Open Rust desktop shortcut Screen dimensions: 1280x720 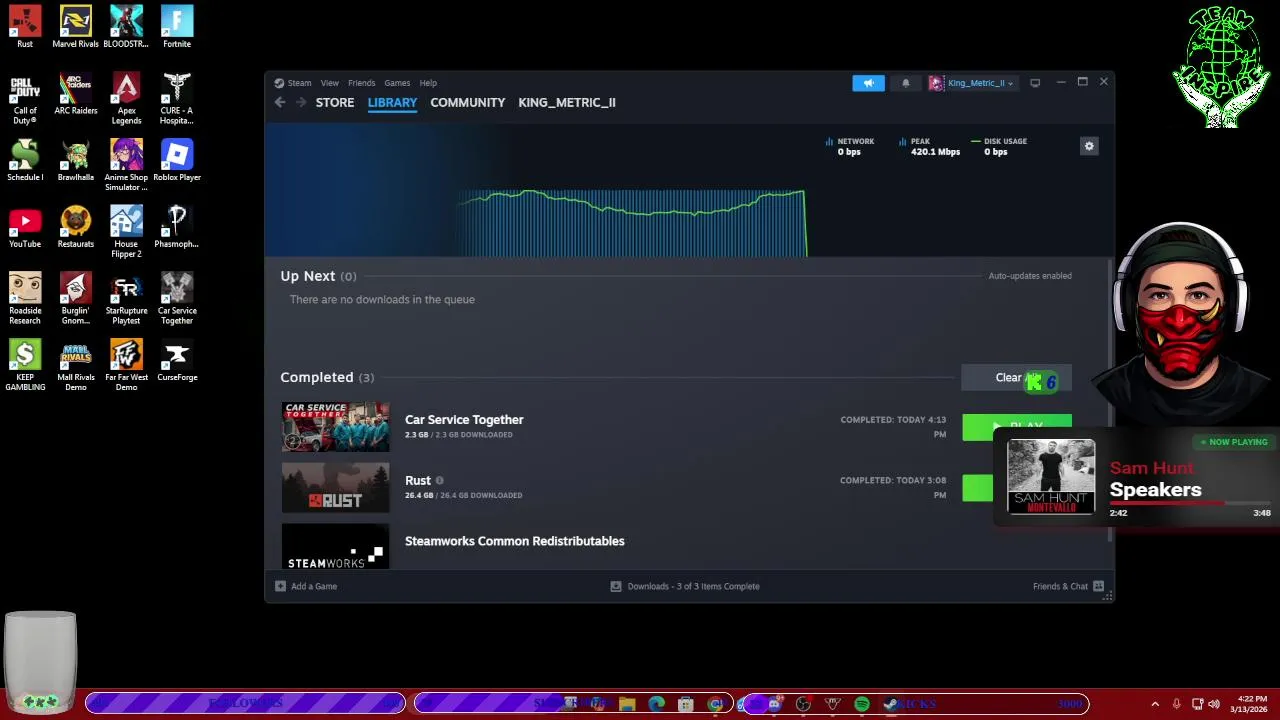tap(25, 27)
